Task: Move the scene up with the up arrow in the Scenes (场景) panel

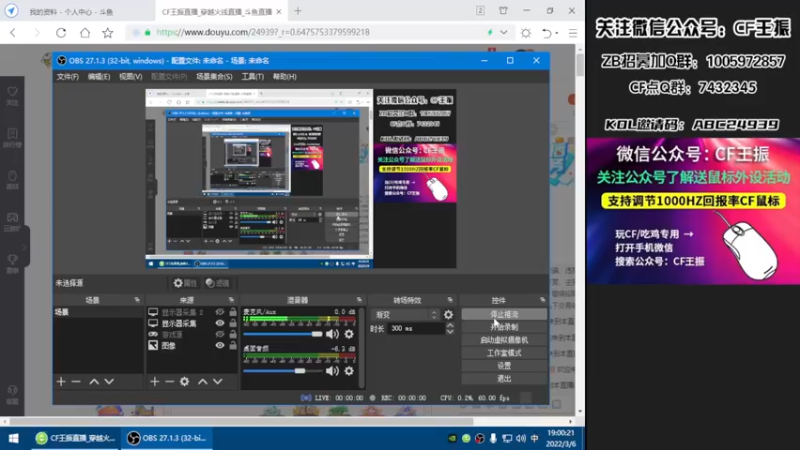Action: point(94,382)
